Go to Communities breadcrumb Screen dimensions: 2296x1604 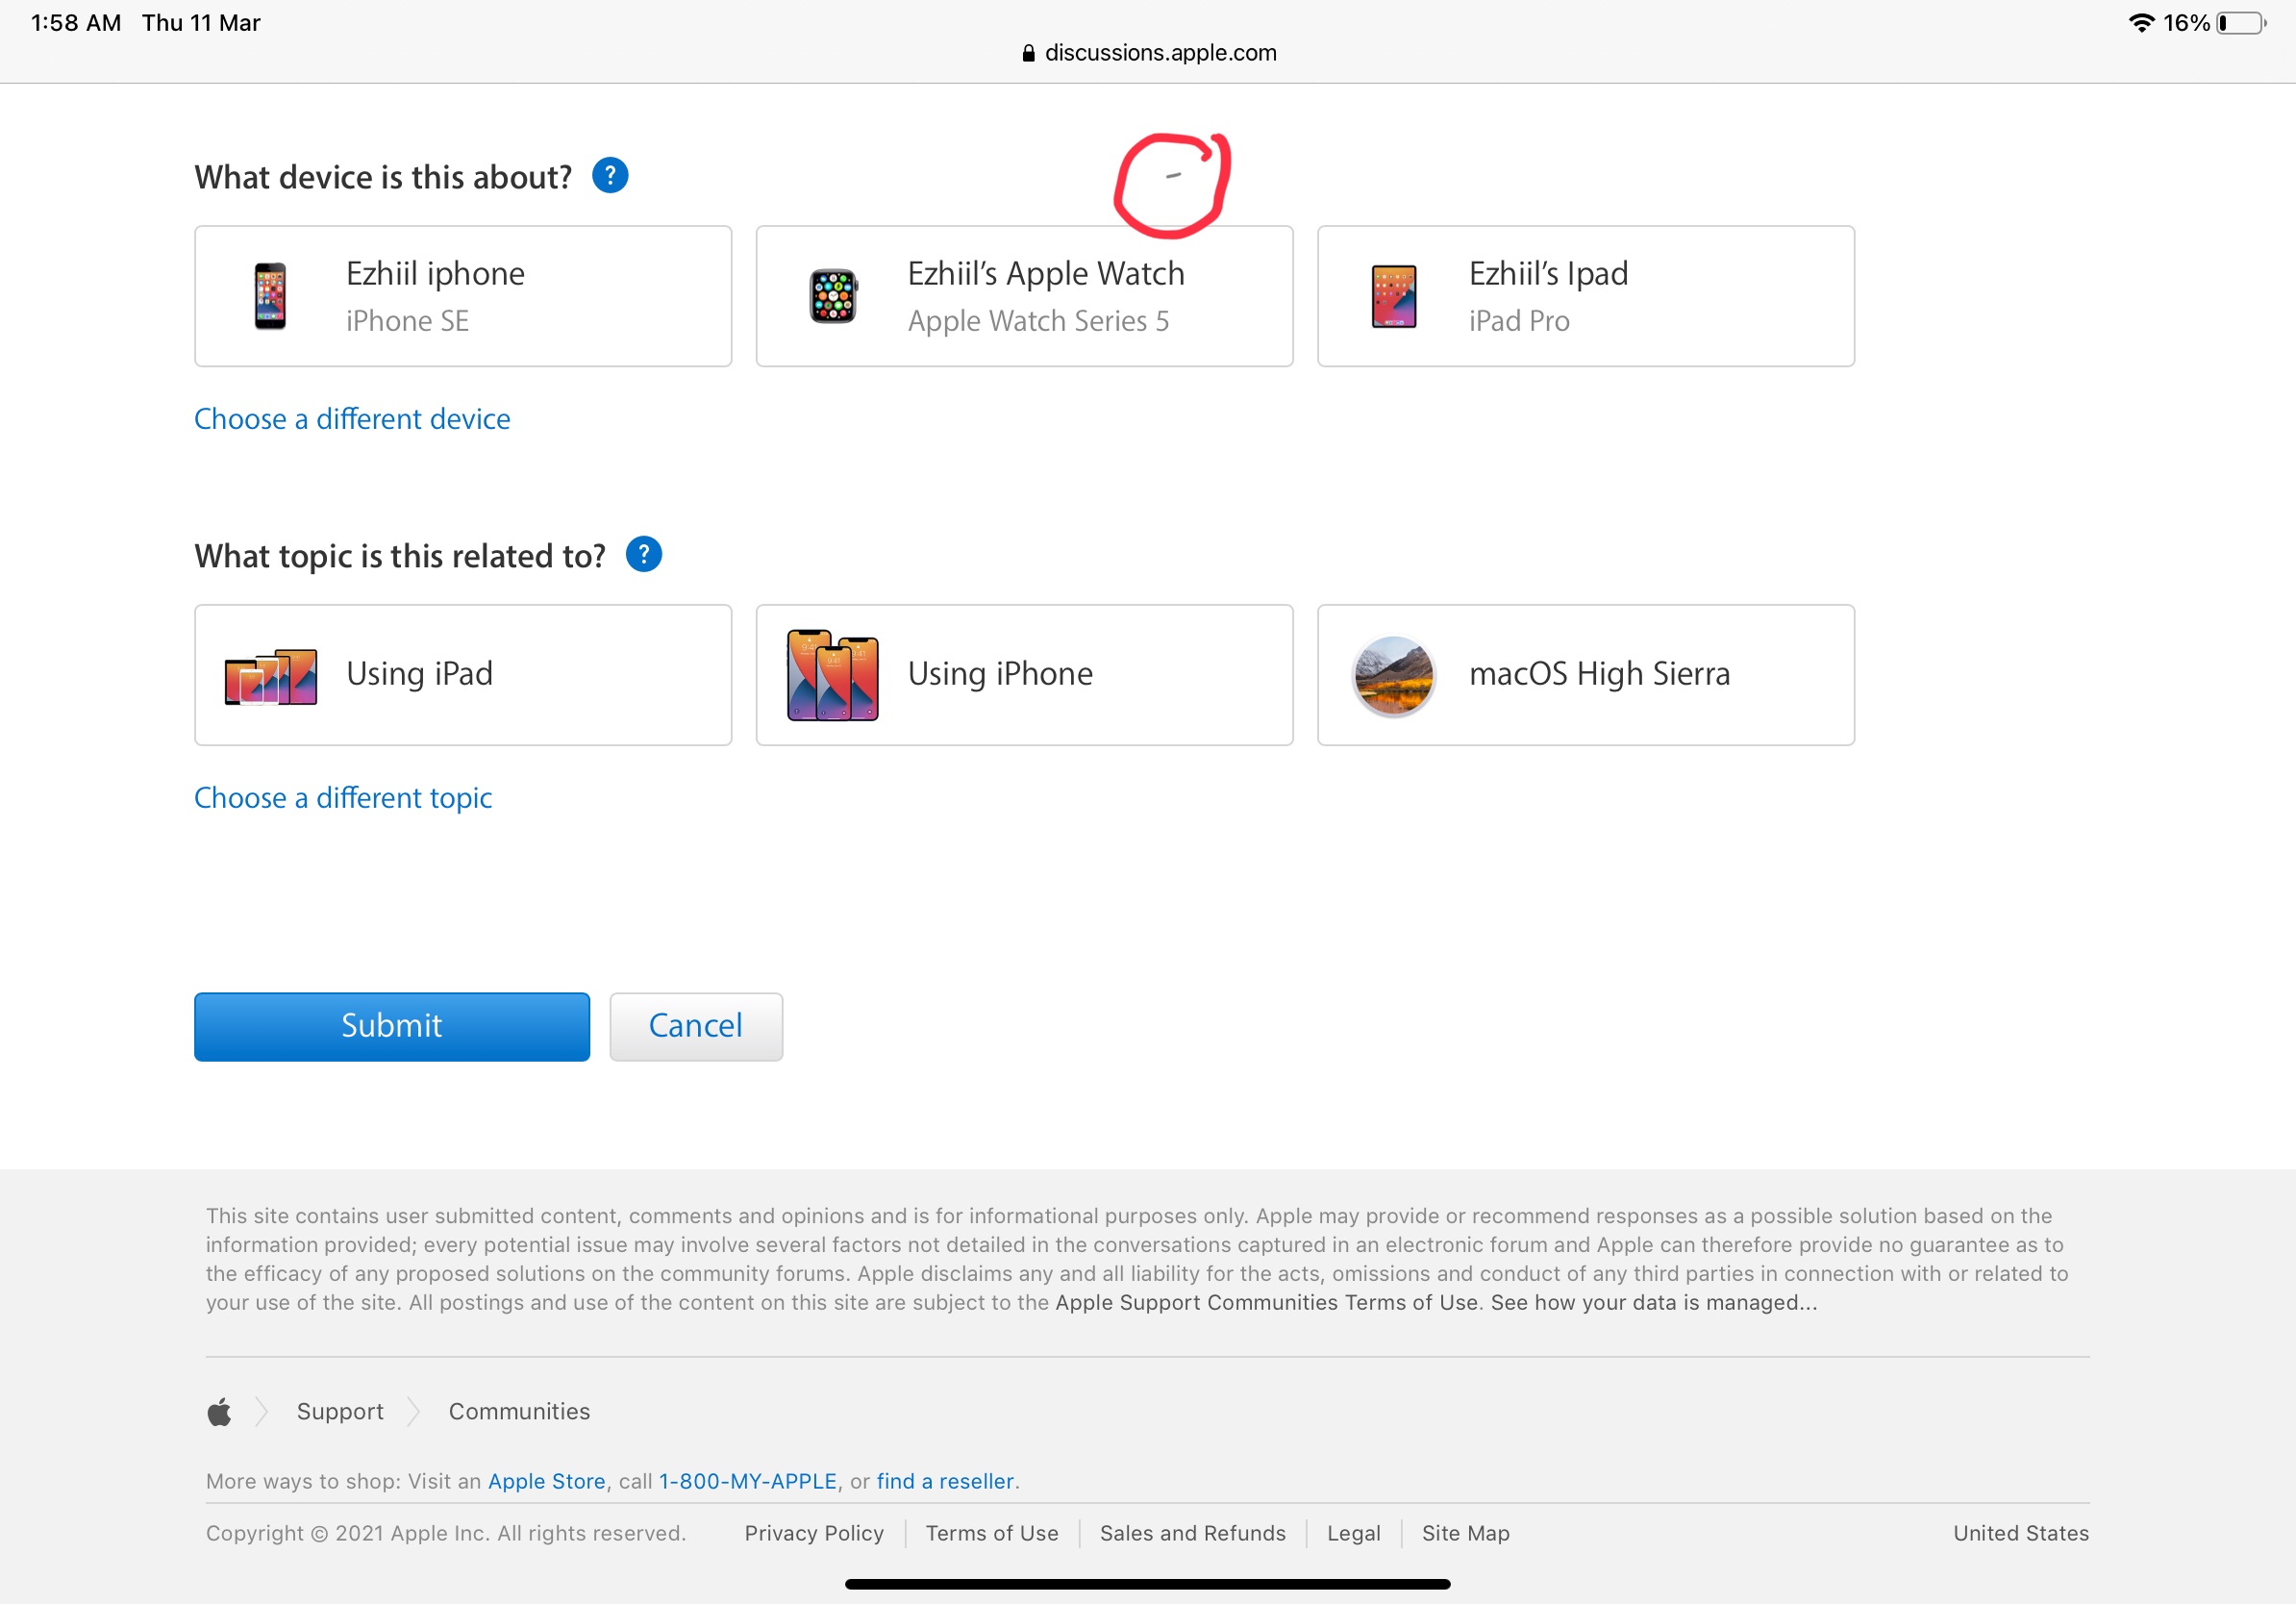coord(519,1412)
